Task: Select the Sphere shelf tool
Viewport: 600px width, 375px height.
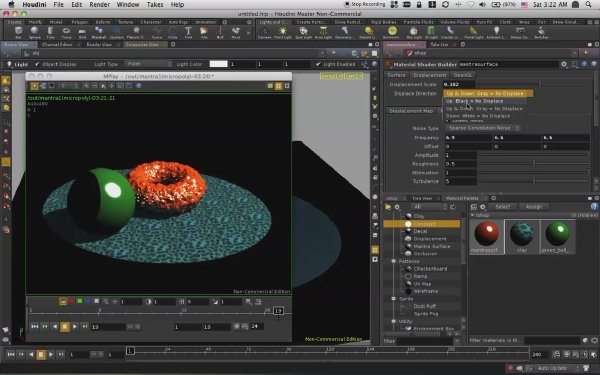Action: [34, 32]
